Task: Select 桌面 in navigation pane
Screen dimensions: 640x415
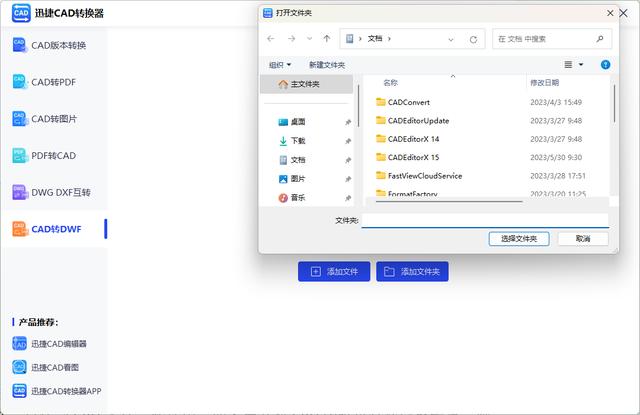Action: pos(298,122)
